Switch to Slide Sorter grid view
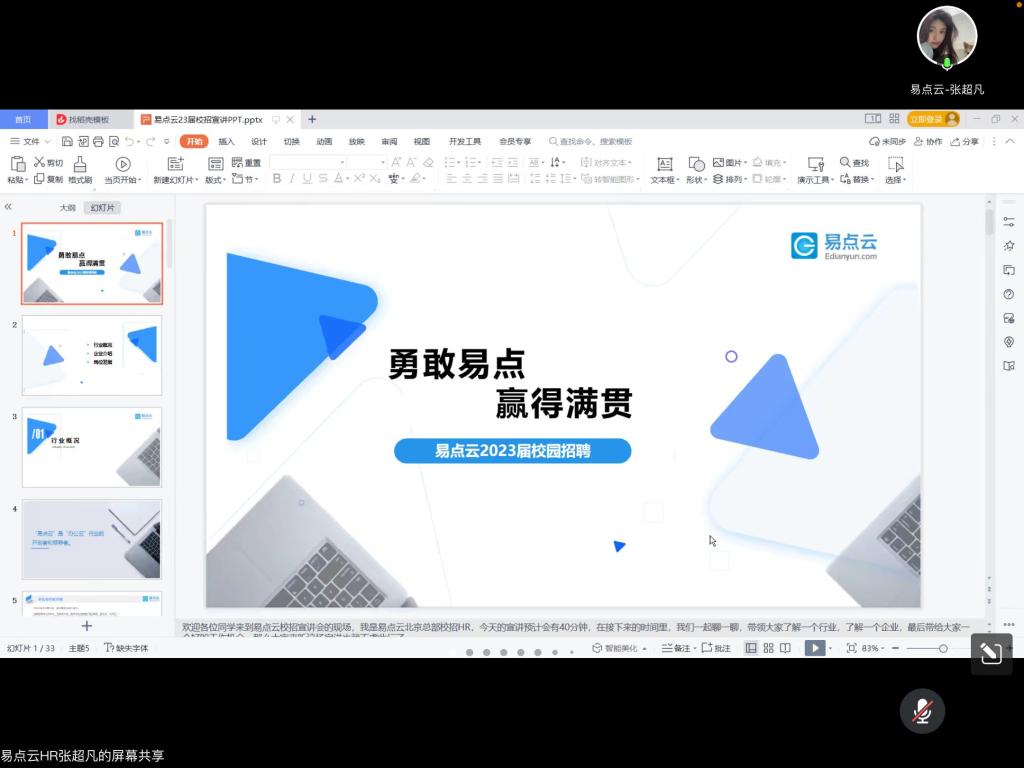1024x768 pixels. 768,648
